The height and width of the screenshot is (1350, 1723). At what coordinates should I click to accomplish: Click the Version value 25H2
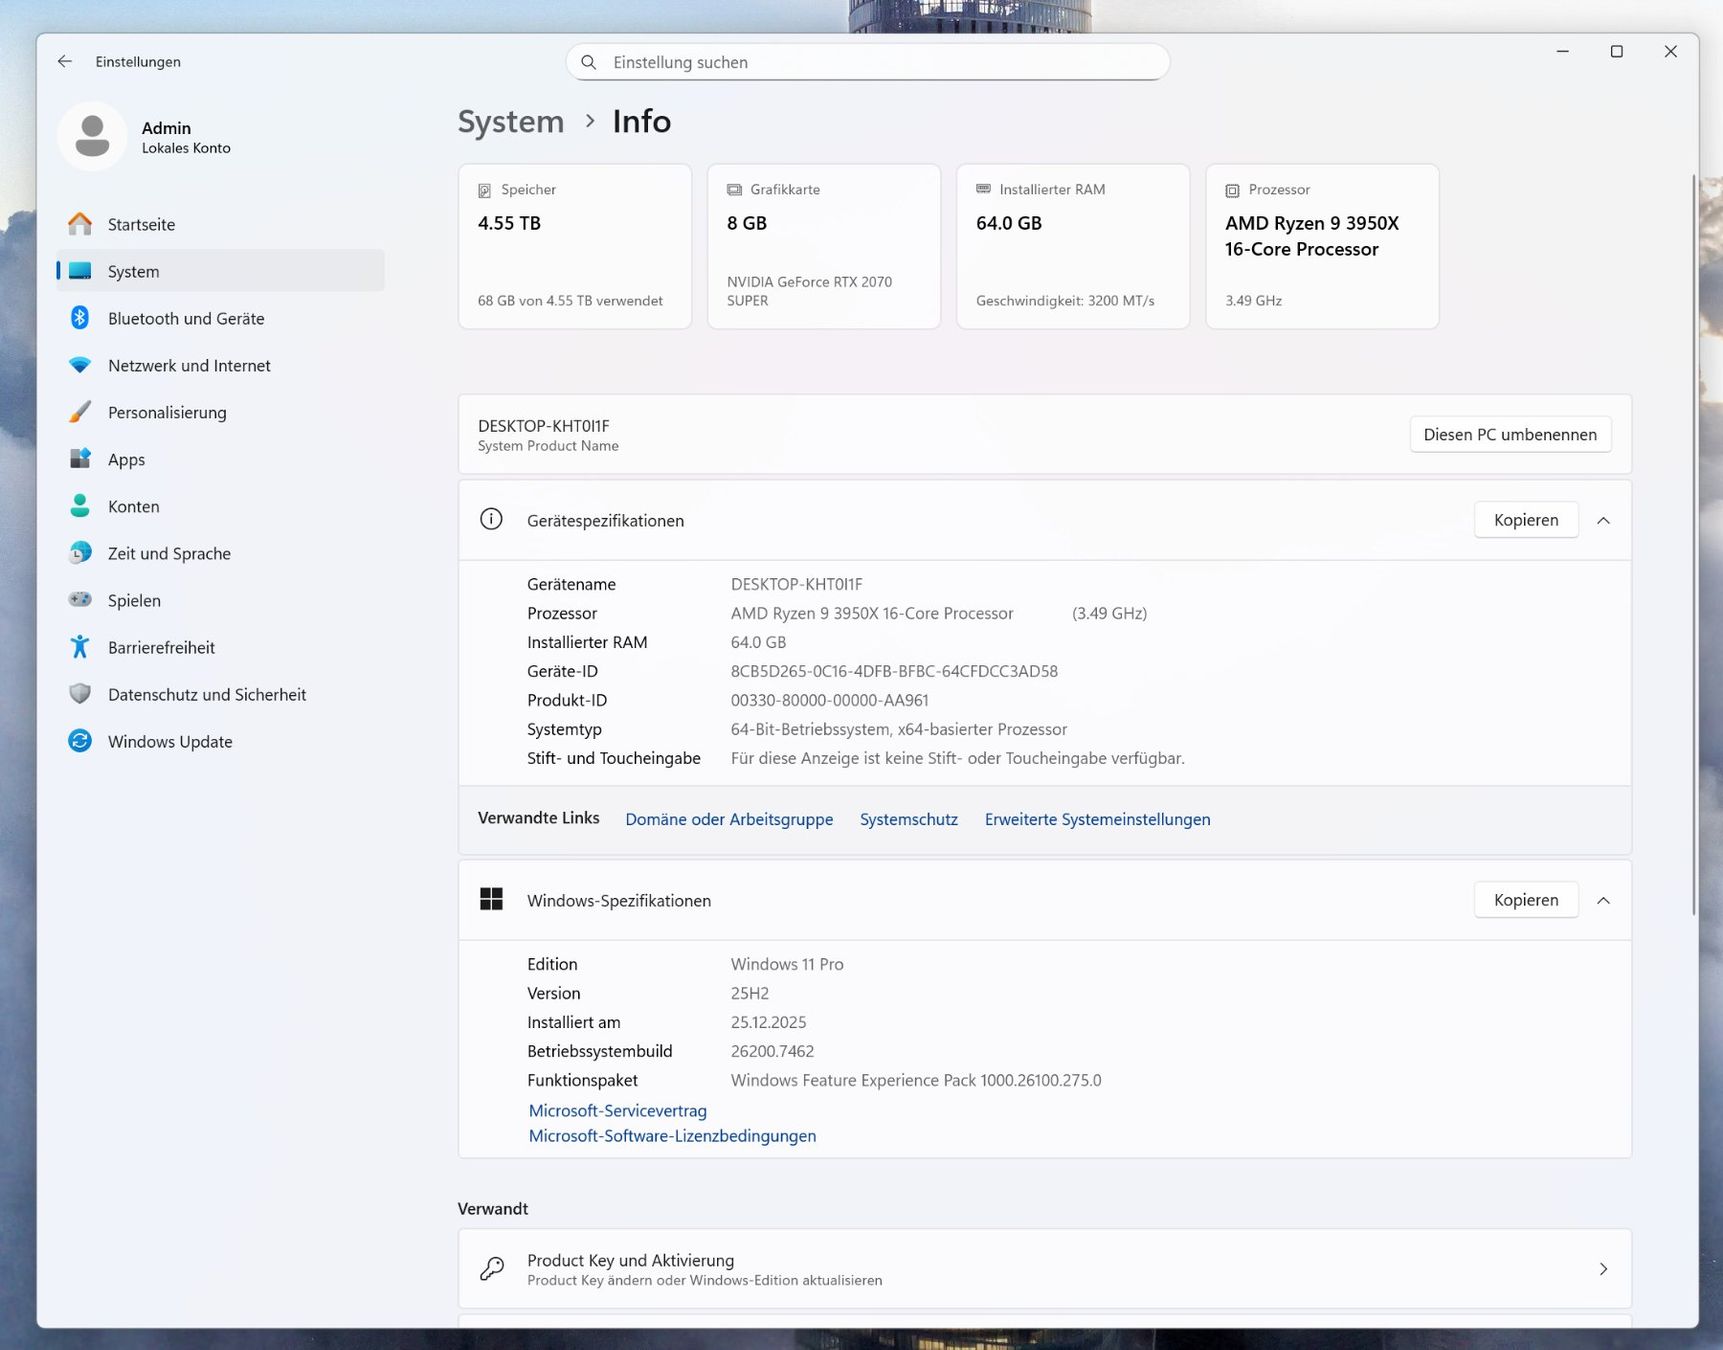click(x=750, y=993)
